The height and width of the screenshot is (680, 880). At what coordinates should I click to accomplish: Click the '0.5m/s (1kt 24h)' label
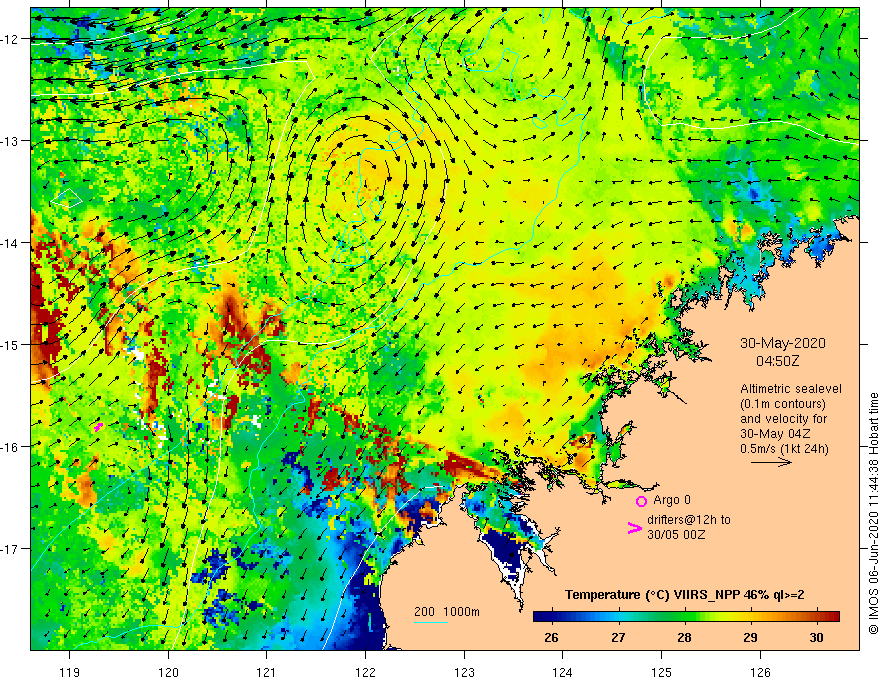(x=787, y=449)
